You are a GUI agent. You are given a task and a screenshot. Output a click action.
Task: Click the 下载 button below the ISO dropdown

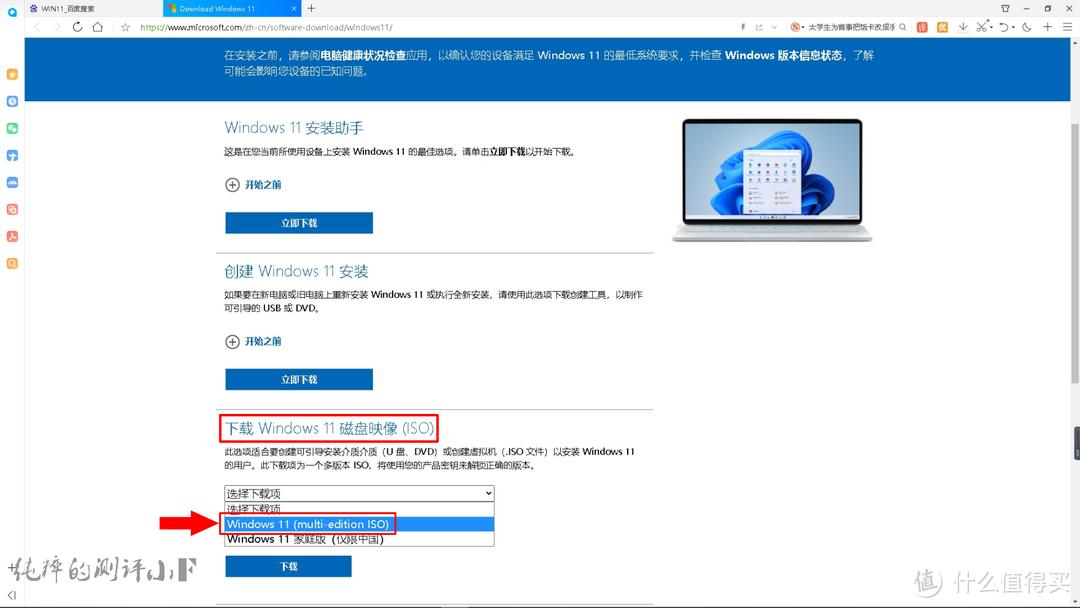(288, 565)
